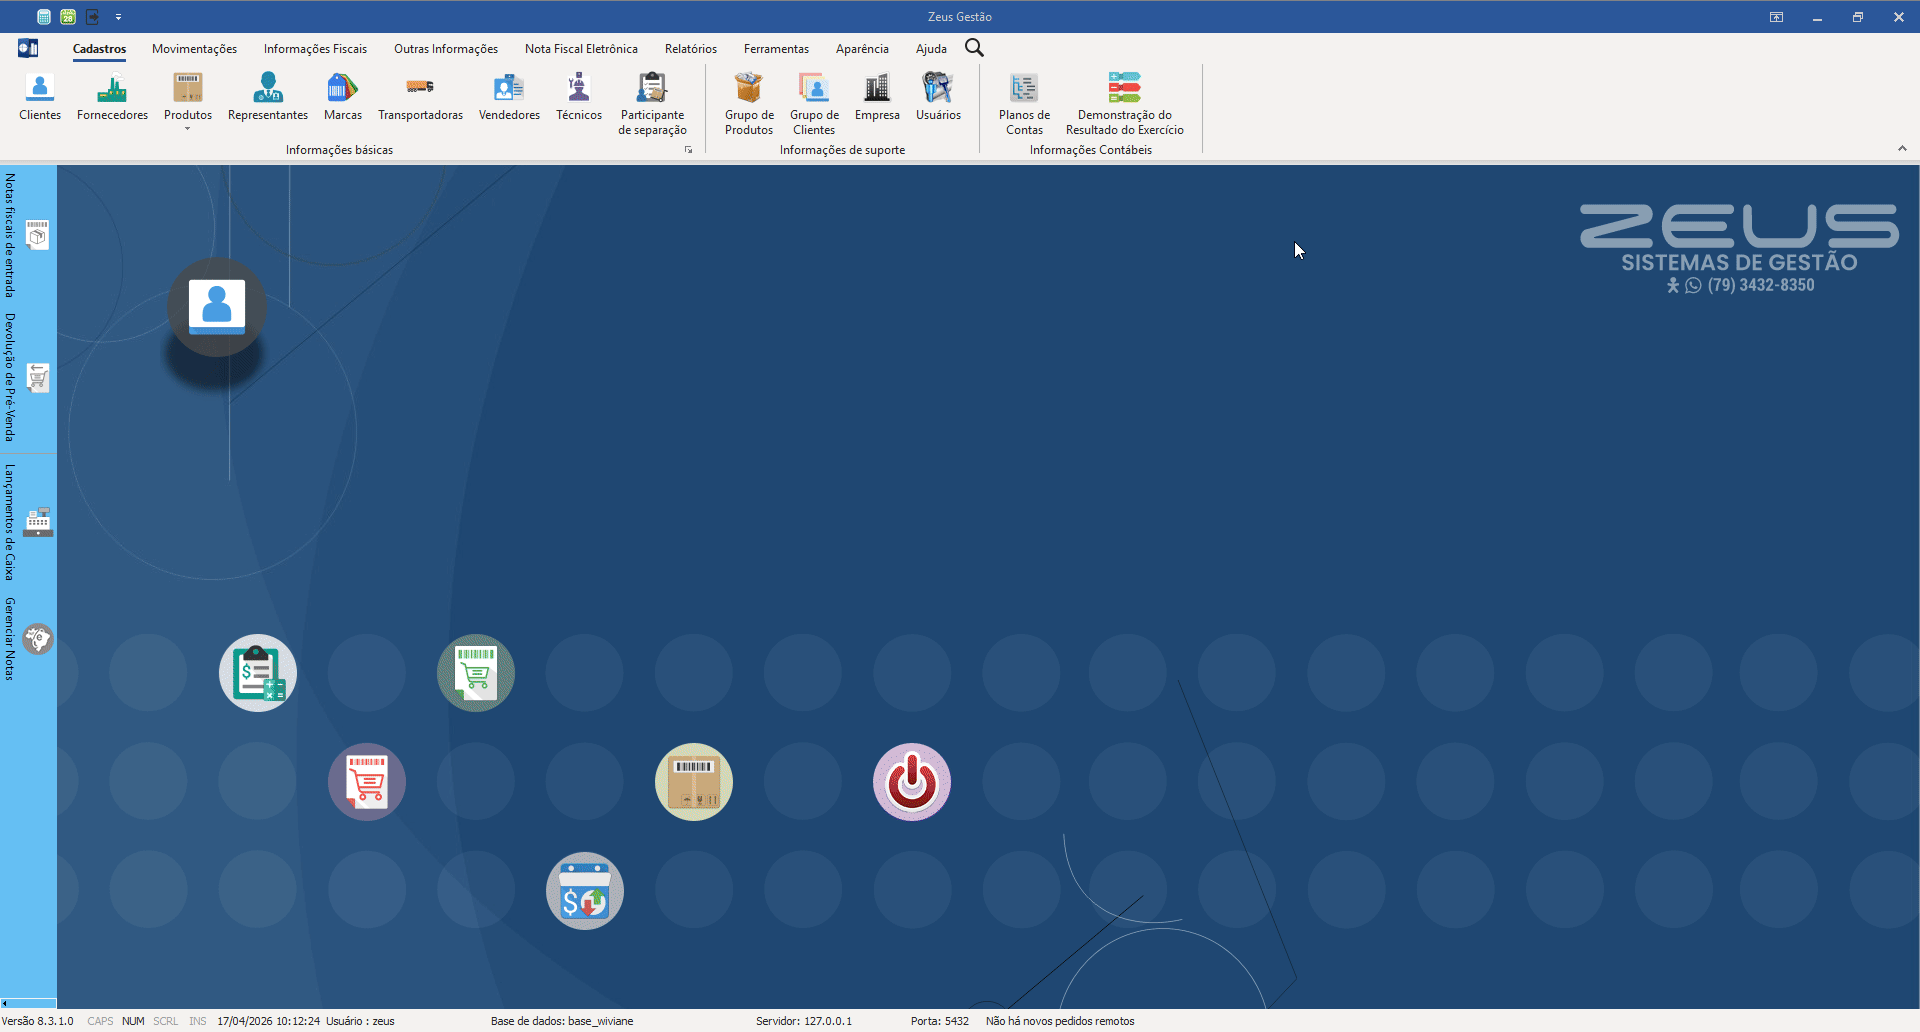Screen dimensions: 1920x1032
Task: Close the Zeus Gestão window
Action: 1899,17
